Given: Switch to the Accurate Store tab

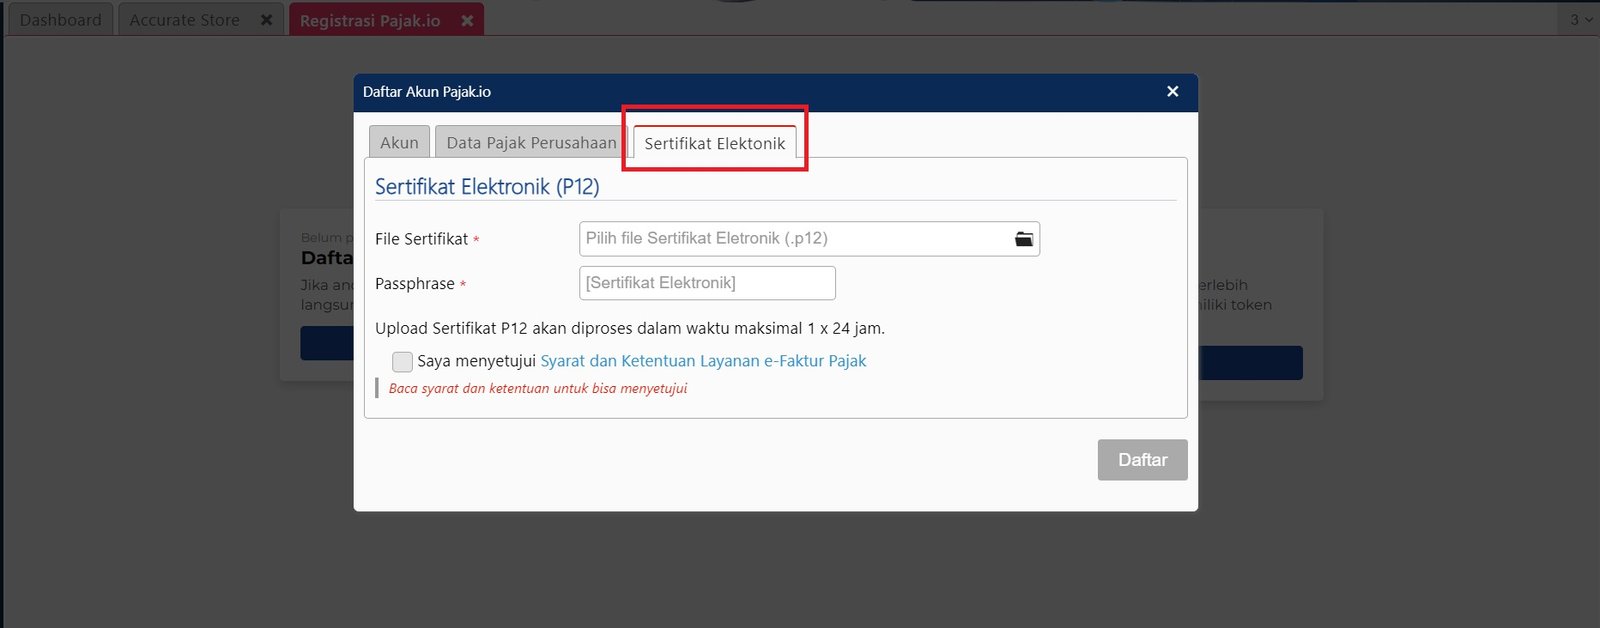Looking at the screenshot, I should (x=185, y=20).
